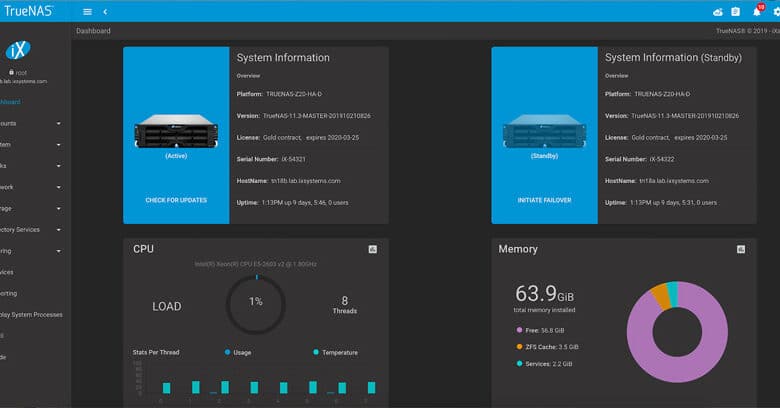
Task: Click CHECK FOR UPDATES
Action: [x=176, y=200]
